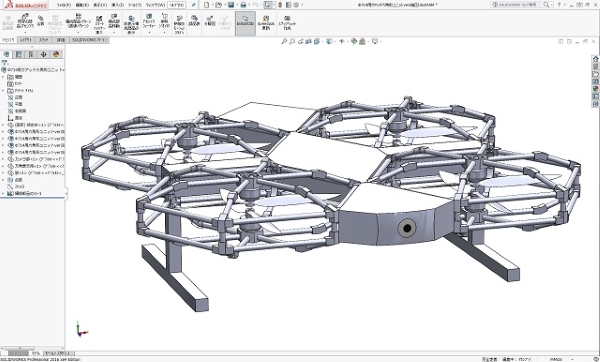Click the Options gear icon

pos(296,5)
